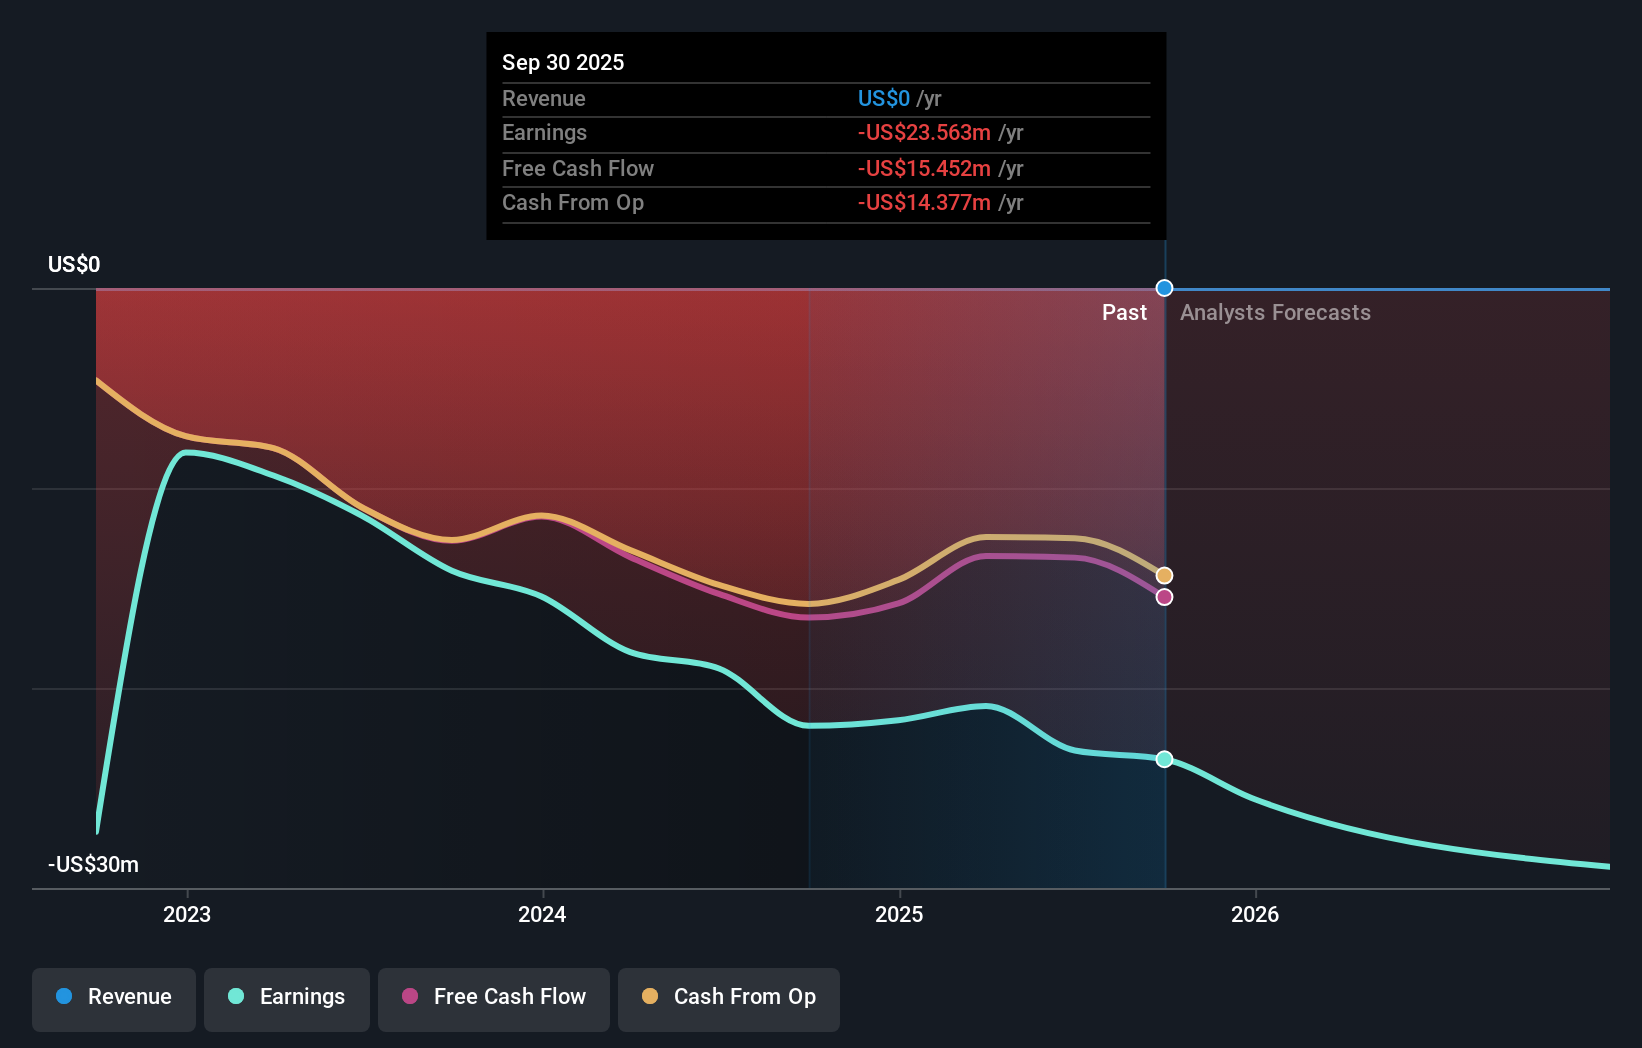Screen dimensions: 1642x1048
Task: Click the -US$23.563m Earnings value
Action: [x=924, y=132]
